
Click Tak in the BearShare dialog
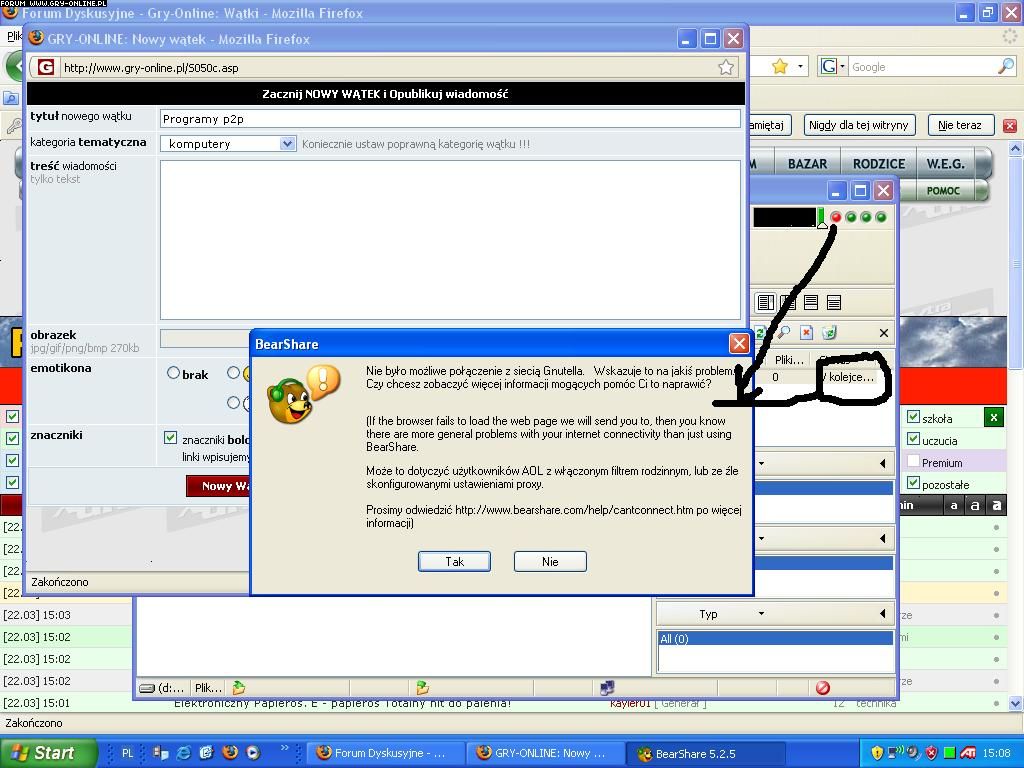point(454,562)
